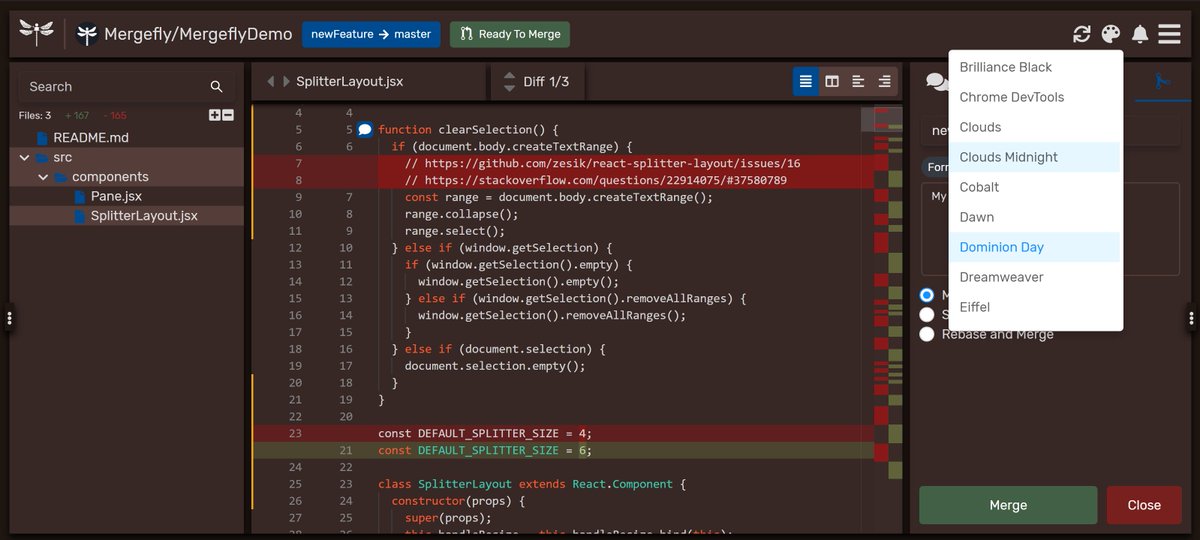Viewport: 1200px width, 540px height.
Task: Click the SplitterLayout.jsx file title
Action: point(349,82)
